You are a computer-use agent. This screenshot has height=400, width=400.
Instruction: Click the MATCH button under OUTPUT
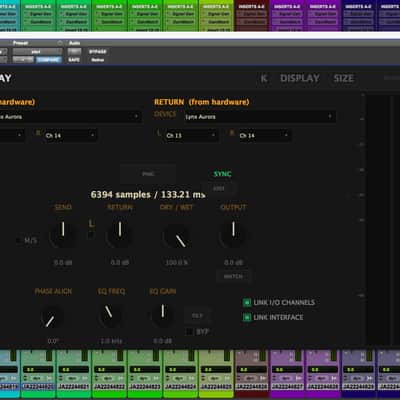click(233, 276)
